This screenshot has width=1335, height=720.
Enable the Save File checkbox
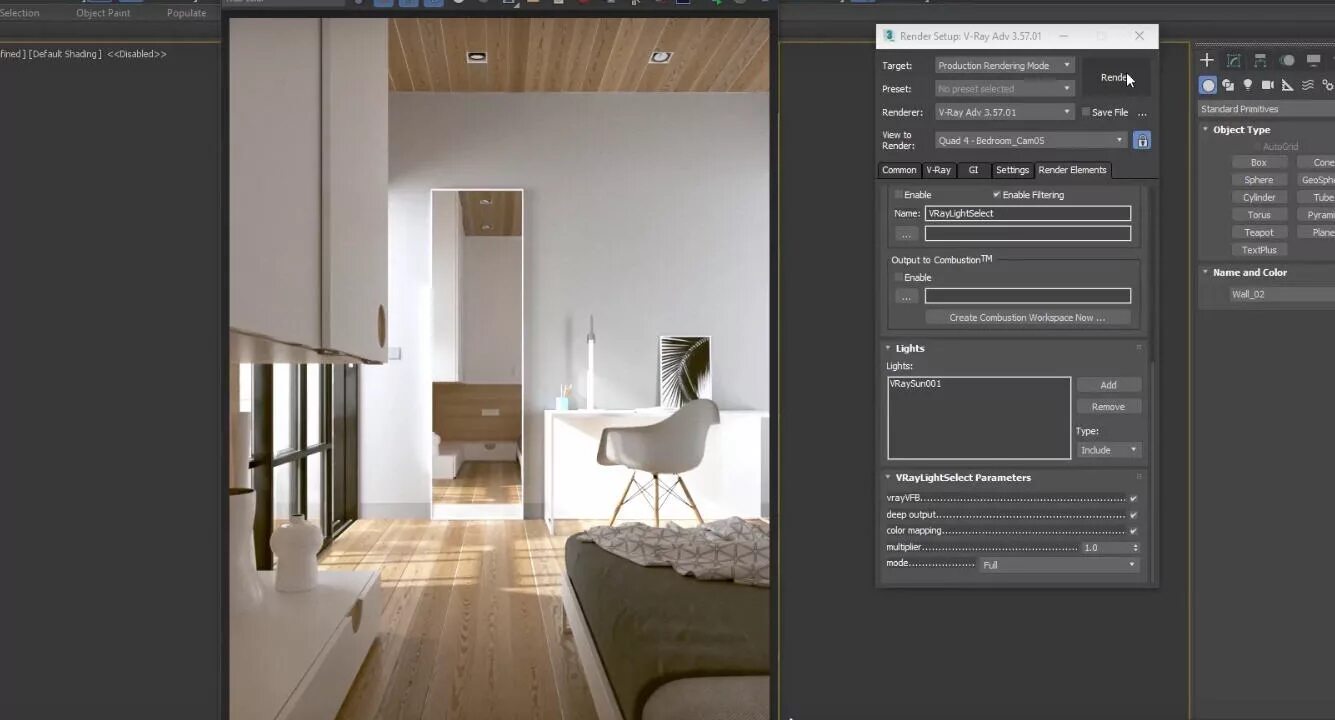coord(1086,112)
